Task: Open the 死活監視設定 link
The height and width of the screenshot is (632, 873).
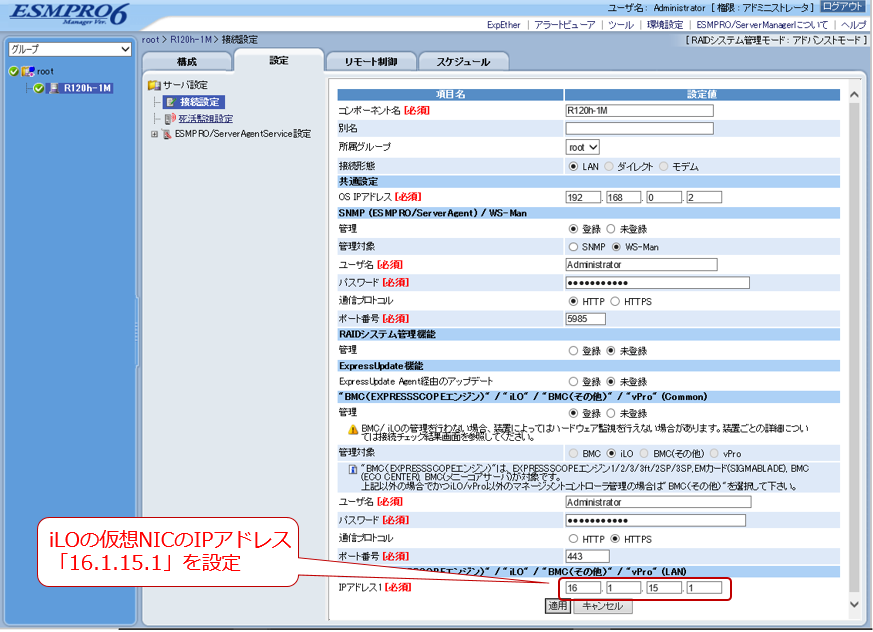Action: click(205, 119)
